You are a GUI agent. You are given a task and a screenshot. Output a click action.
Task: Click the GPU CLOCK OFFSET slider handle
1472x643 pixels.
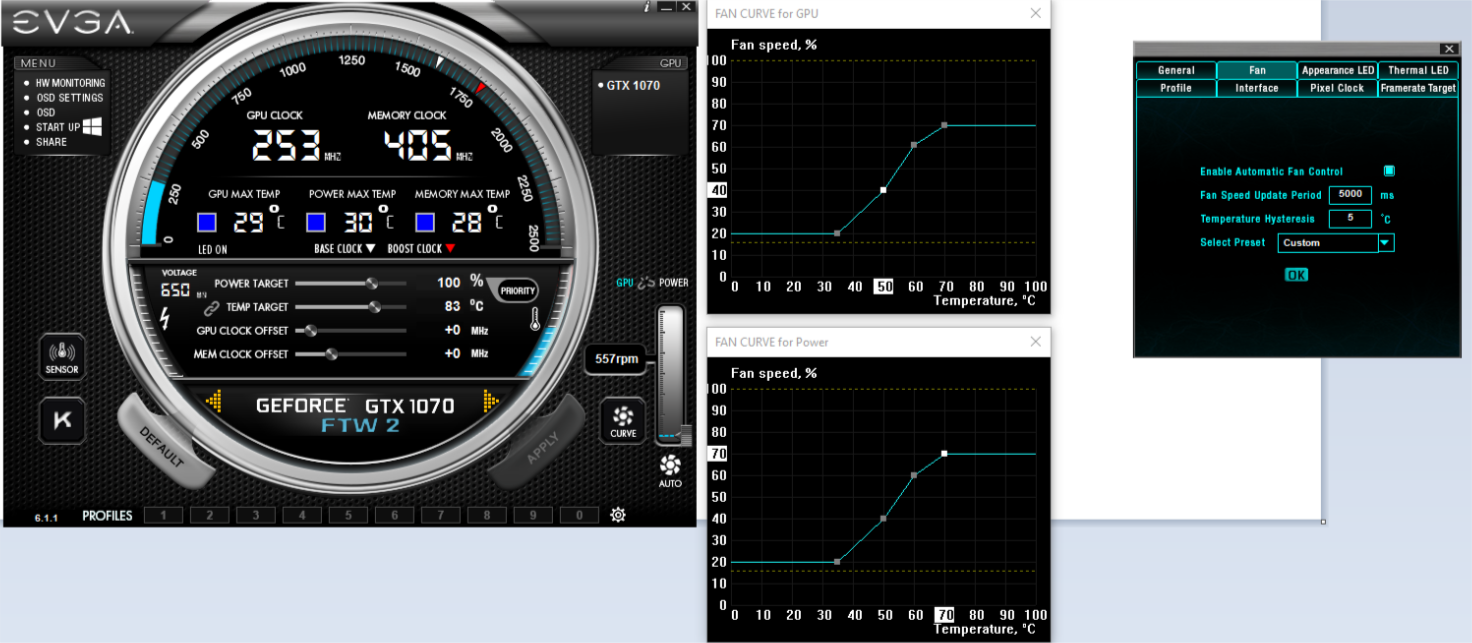click(311, 330)
